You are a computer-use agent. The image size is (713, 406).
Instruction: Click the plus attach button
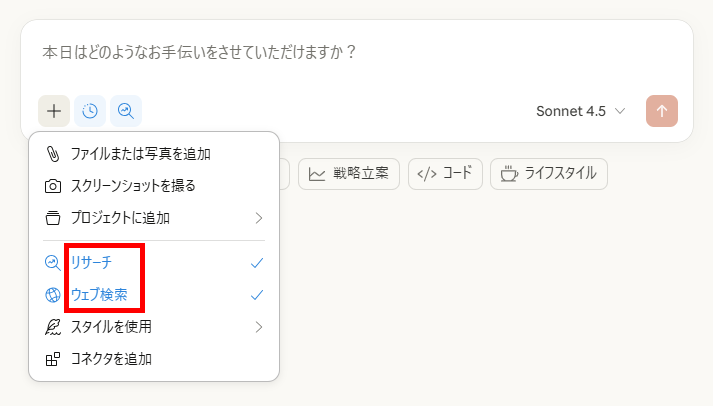54,111
